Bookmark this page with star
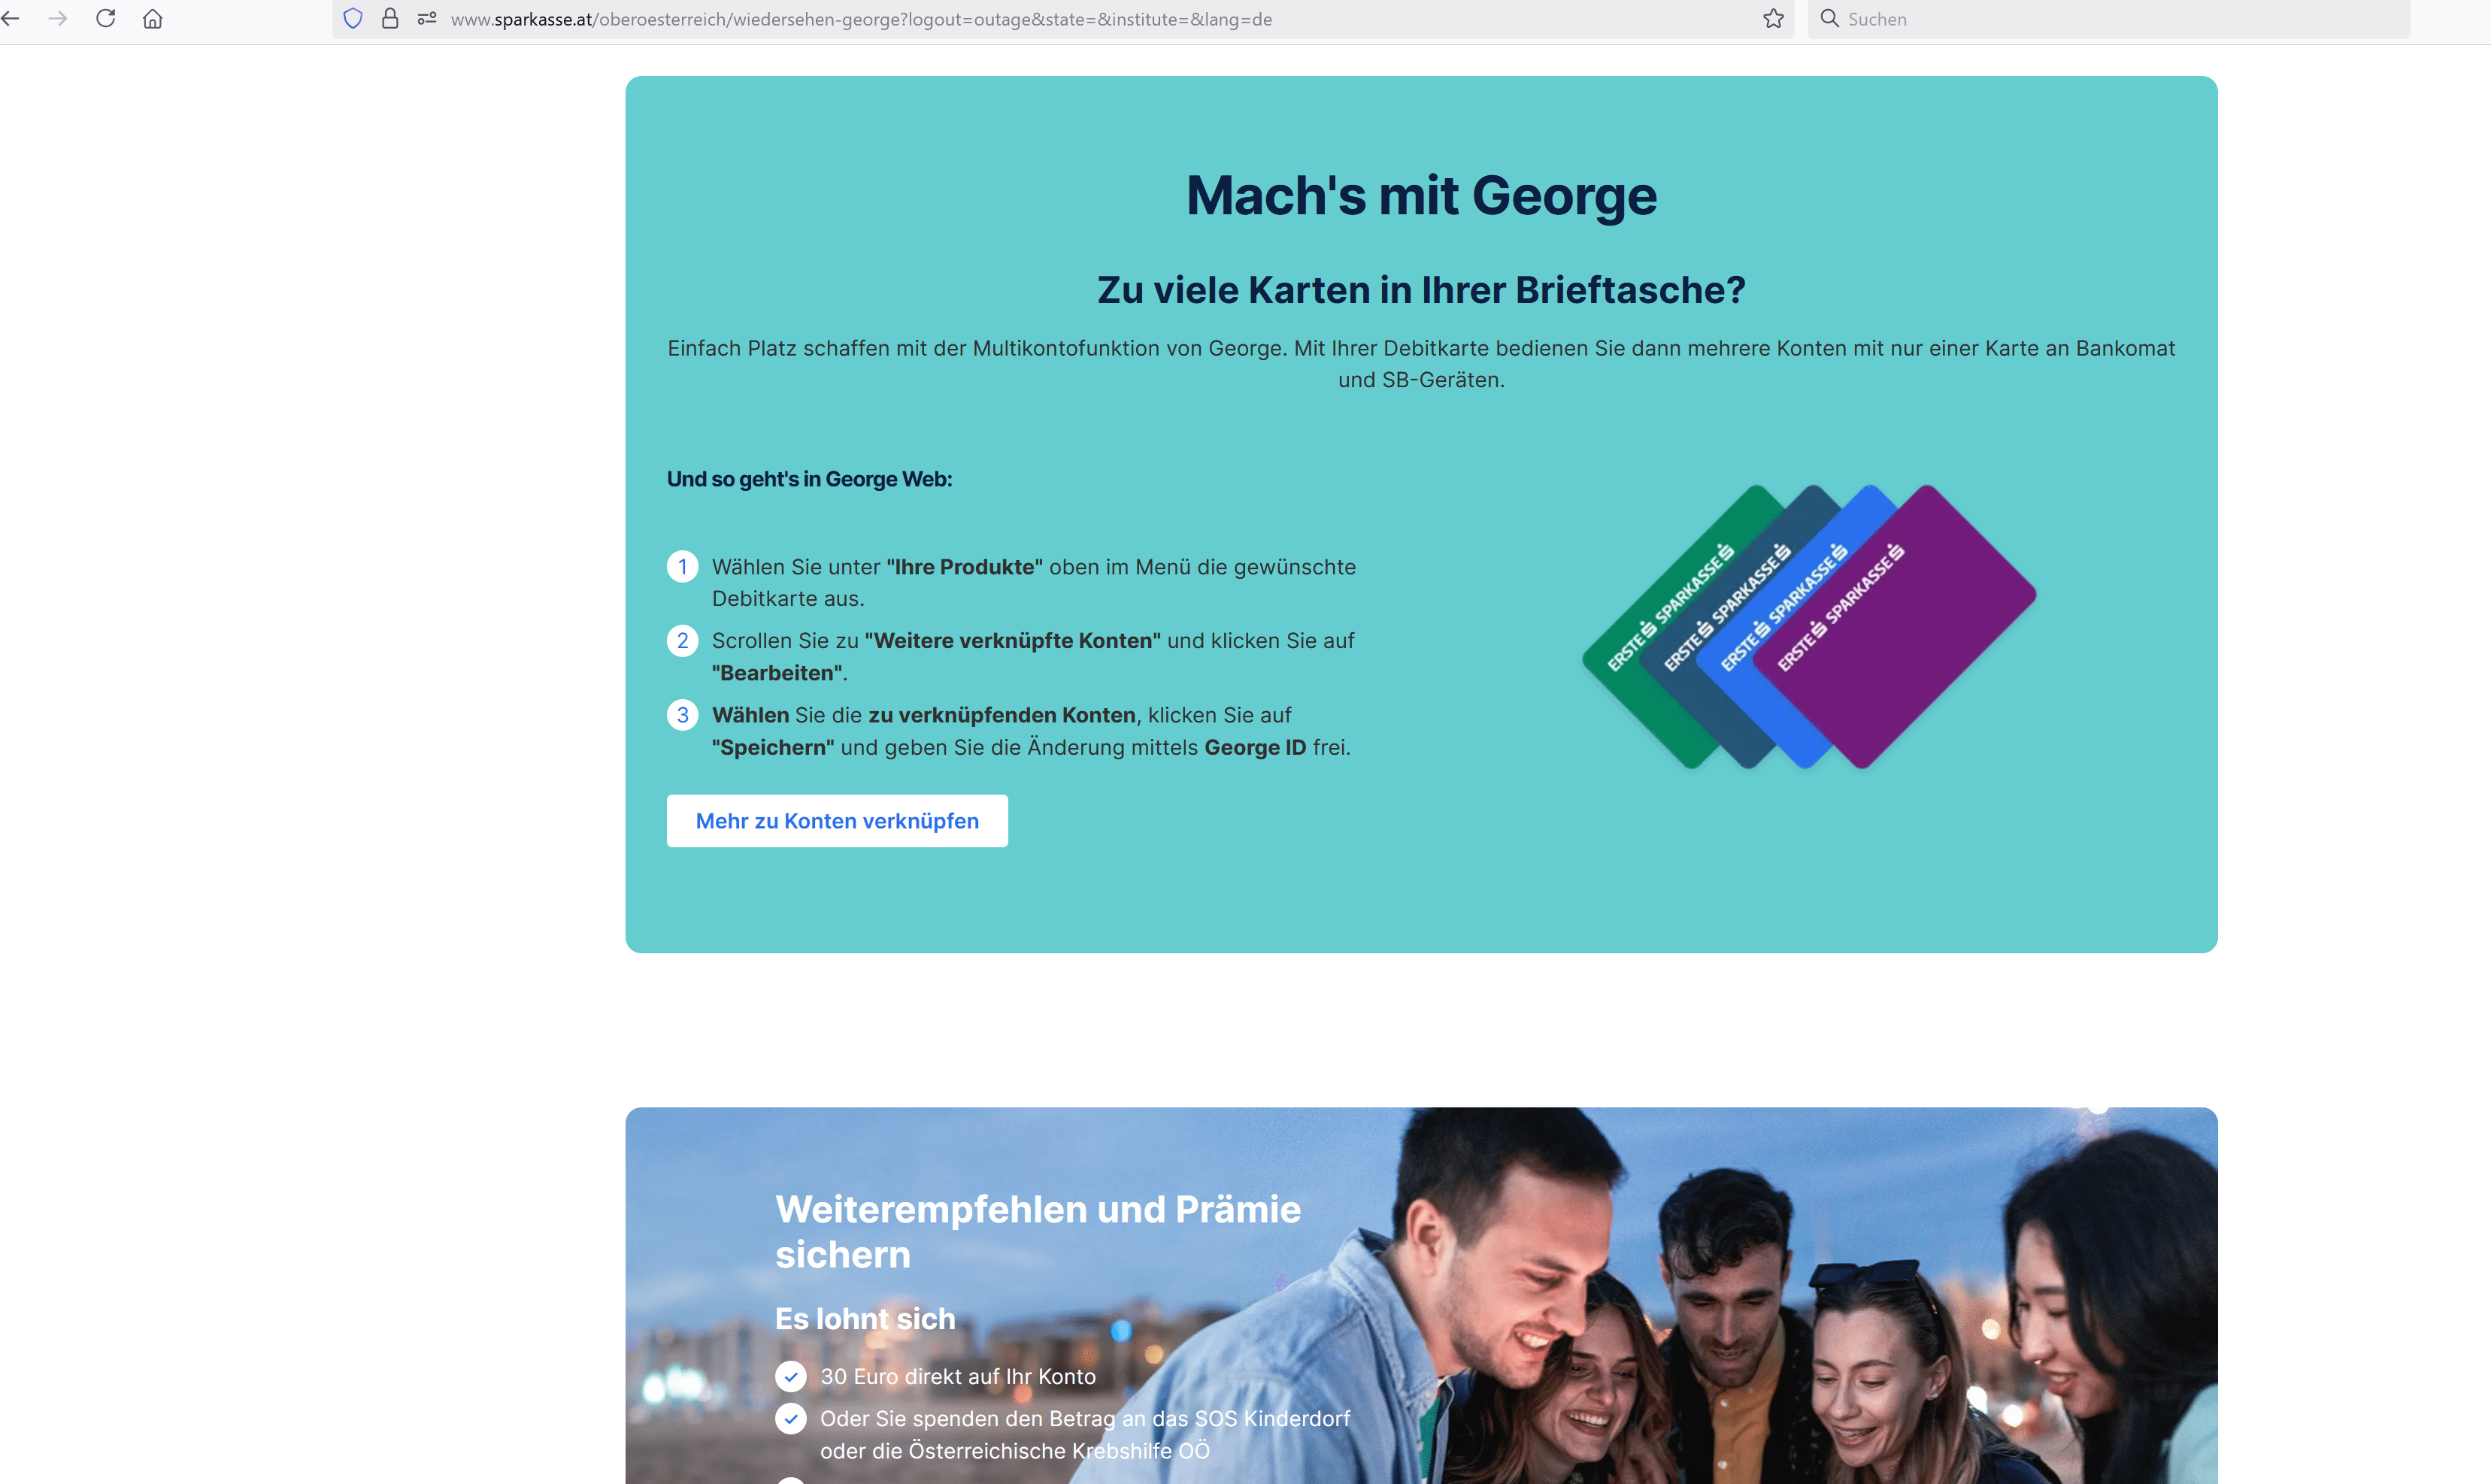 (x=1773, y=19)
